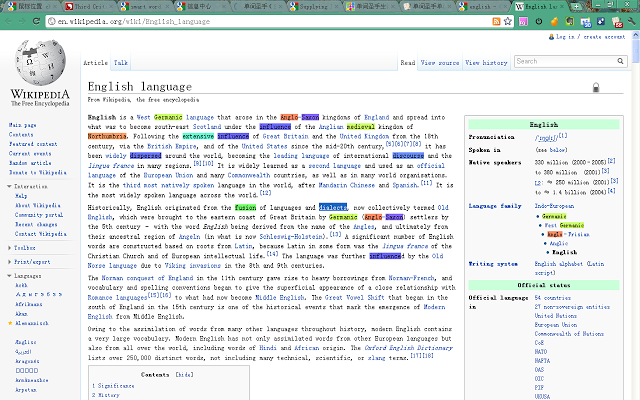
Task: Open the View source tab
Action: tap(440, 63)
